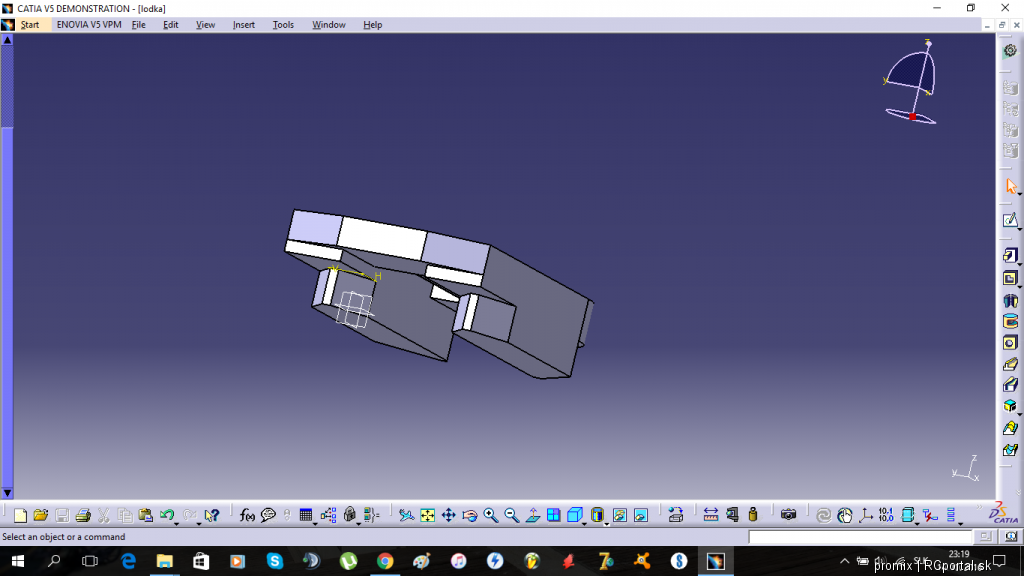
Task: Click the scroll-down arrow on the left scrollbar
Action: [7, 493]
